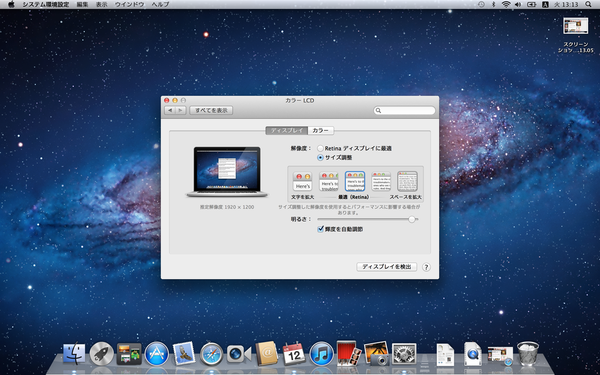Choose the '文字を拡大' largest-text scaling option

pyautogui.click(x=303, y=181)
